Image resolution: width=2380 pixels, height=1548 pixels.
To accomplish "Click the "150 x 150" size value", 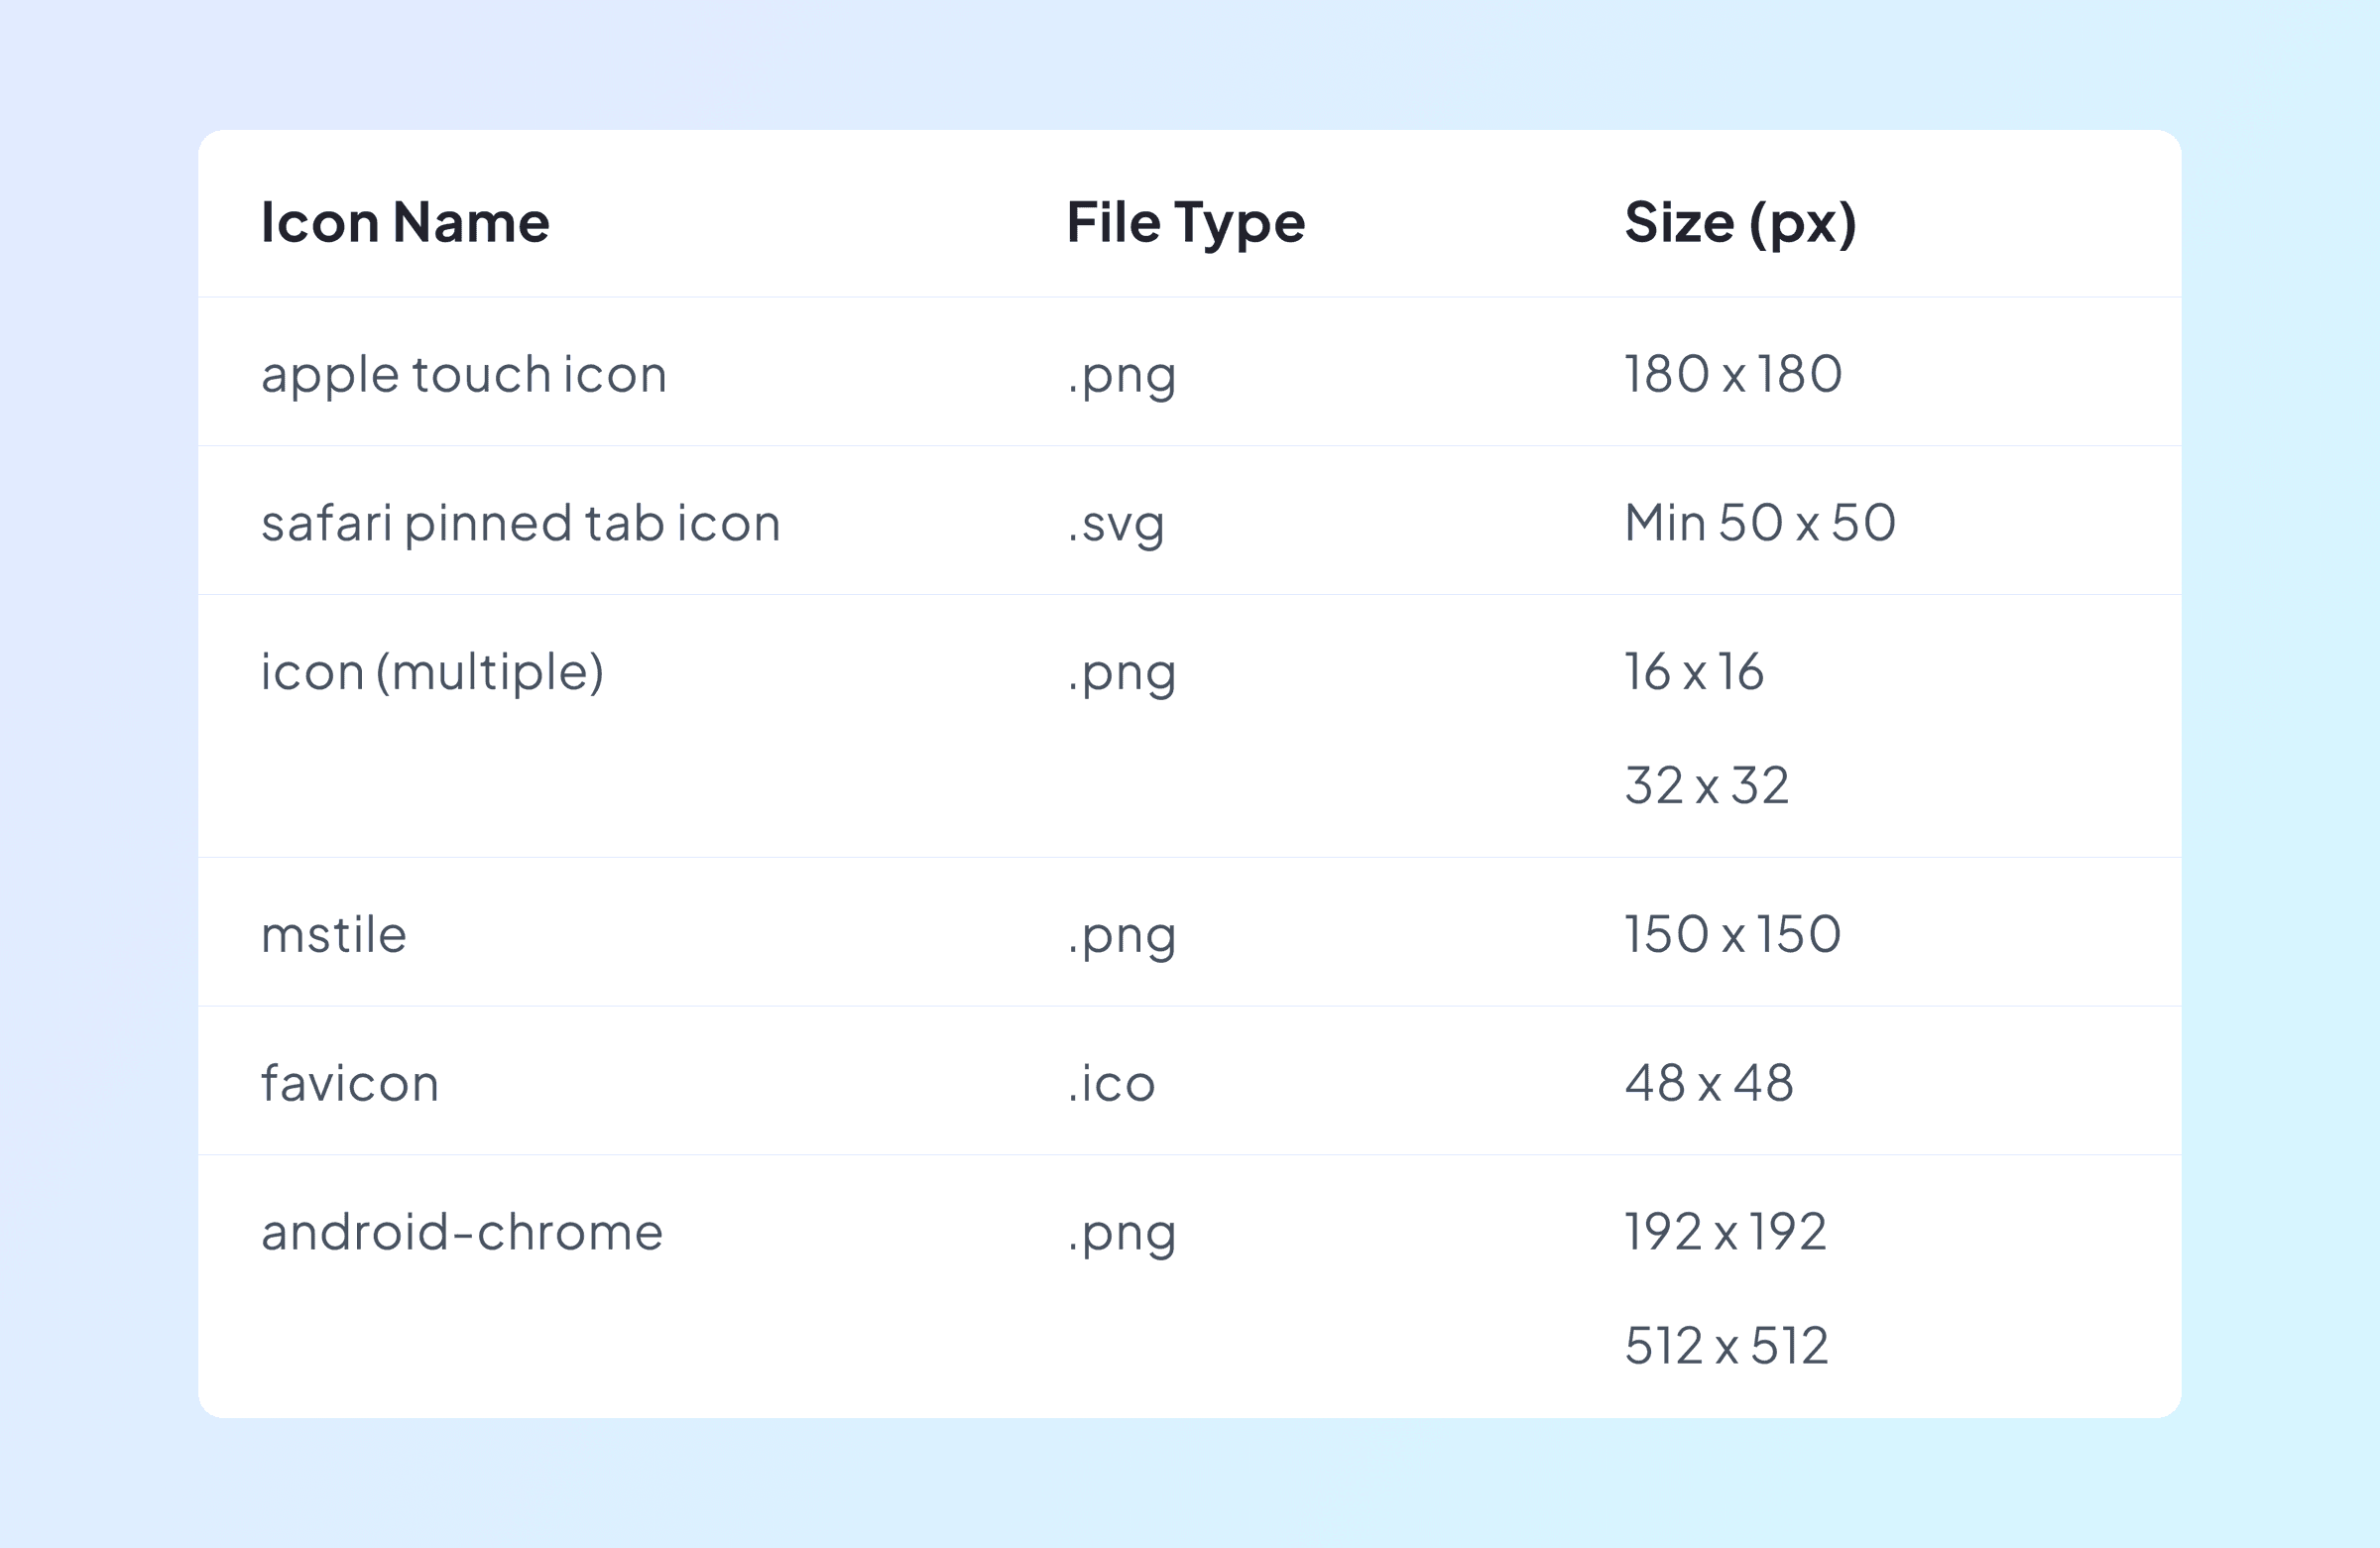I will [1732, 935].
